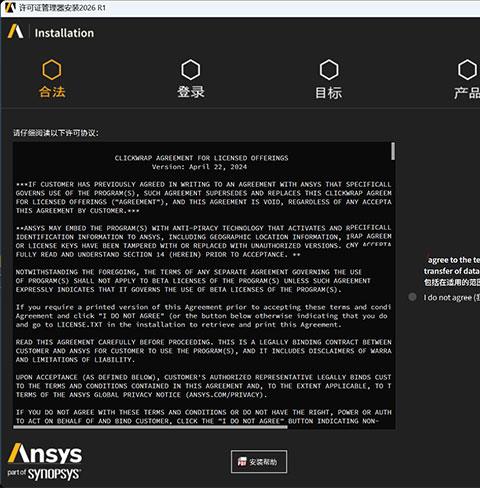Viewport: 480px width, 488px height.
Task: Click the 登录 step hexagon icon
Action: pos(191,70)
